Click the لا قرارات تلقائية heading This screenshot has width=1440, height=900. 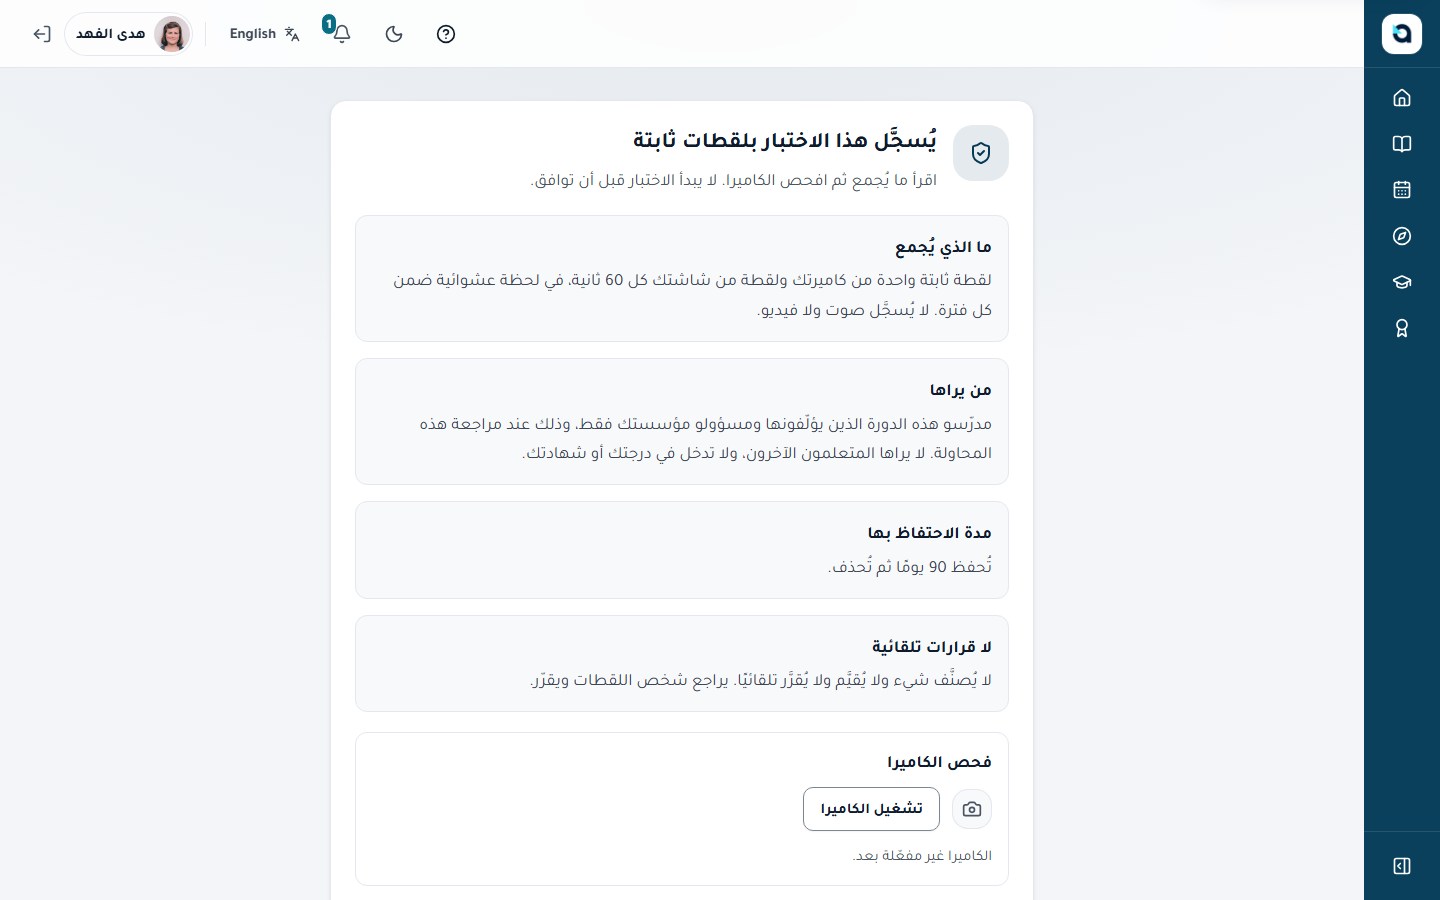pyautogui.click(x=932, y=647)
